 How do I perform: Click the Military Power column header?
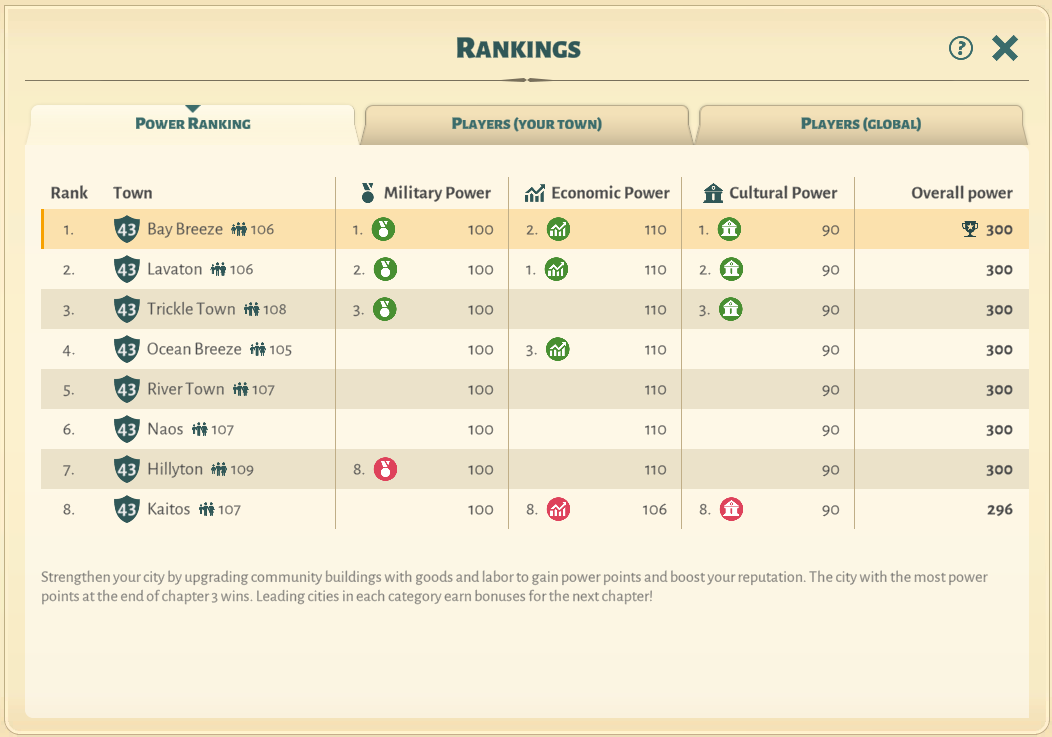(426, 193)
